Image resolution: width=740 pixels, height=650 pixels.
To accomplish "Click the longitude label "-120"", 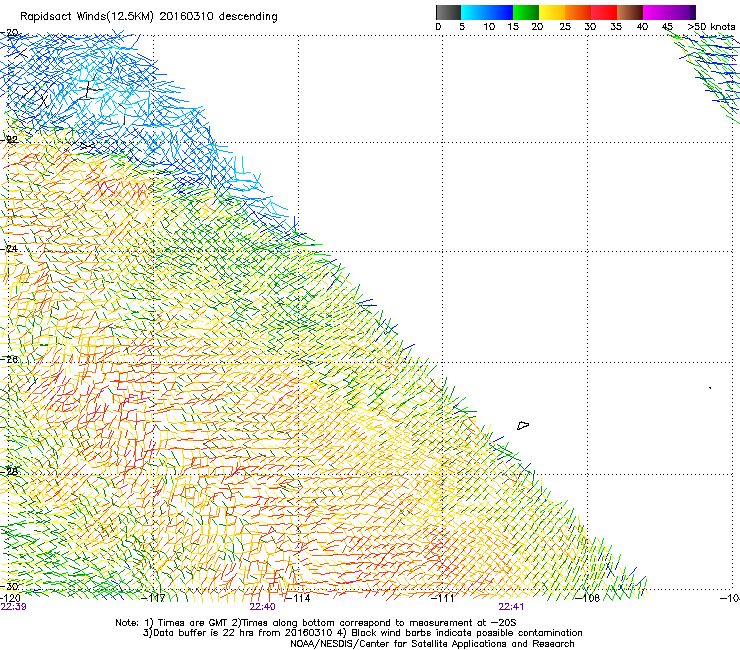I will point(10,598).
